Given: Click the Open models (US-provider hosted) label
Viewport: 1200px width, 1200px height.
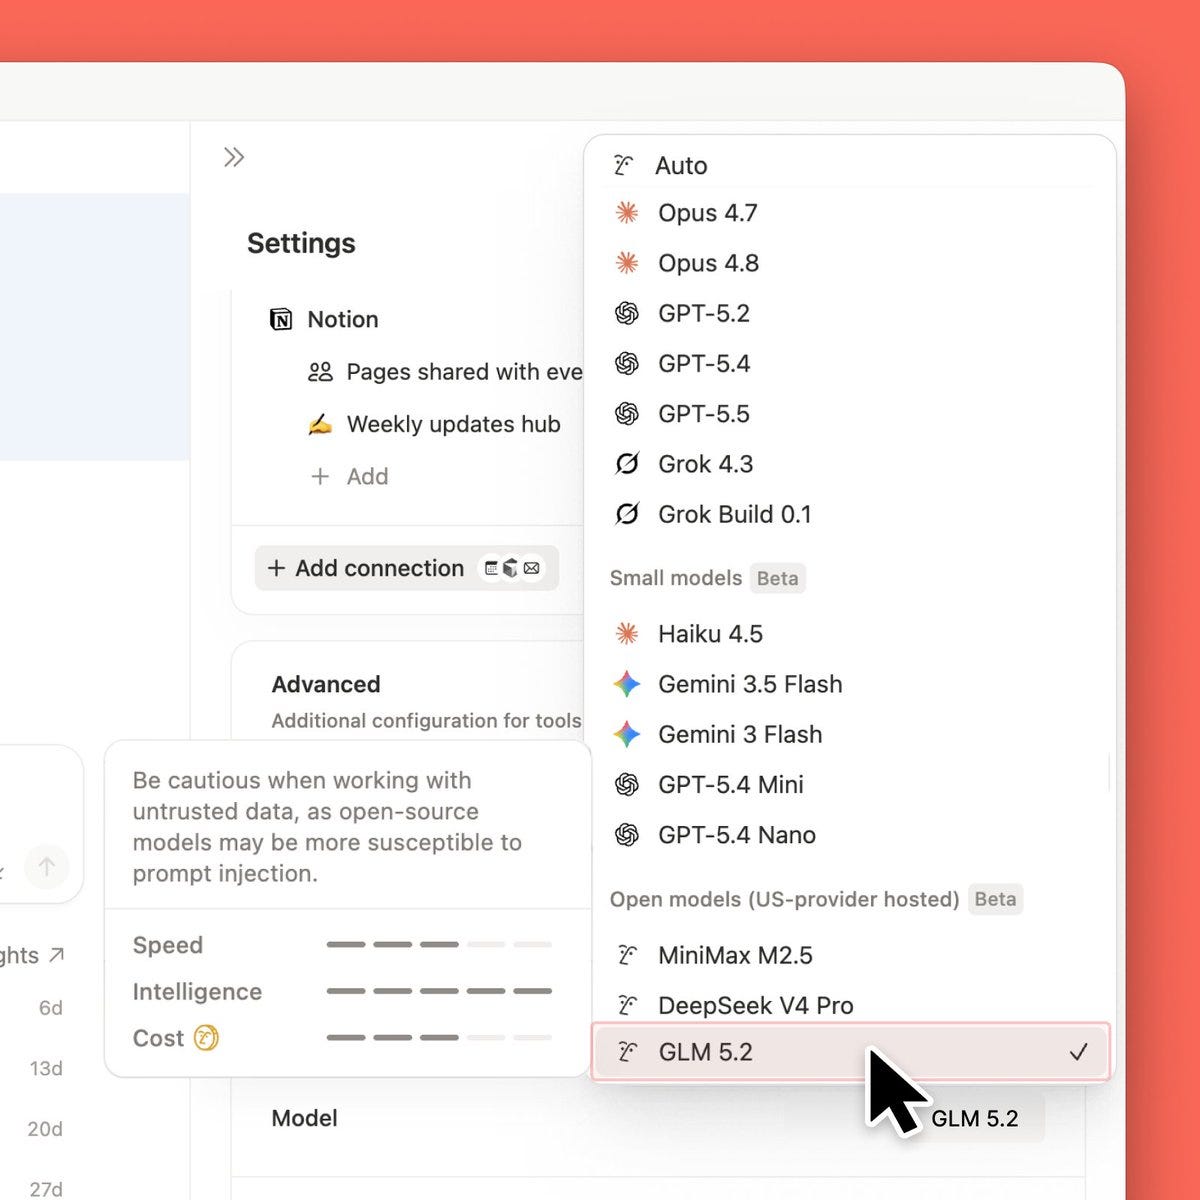Looking at the screenshot, I should pyautogui.click(x=785, y=899).
